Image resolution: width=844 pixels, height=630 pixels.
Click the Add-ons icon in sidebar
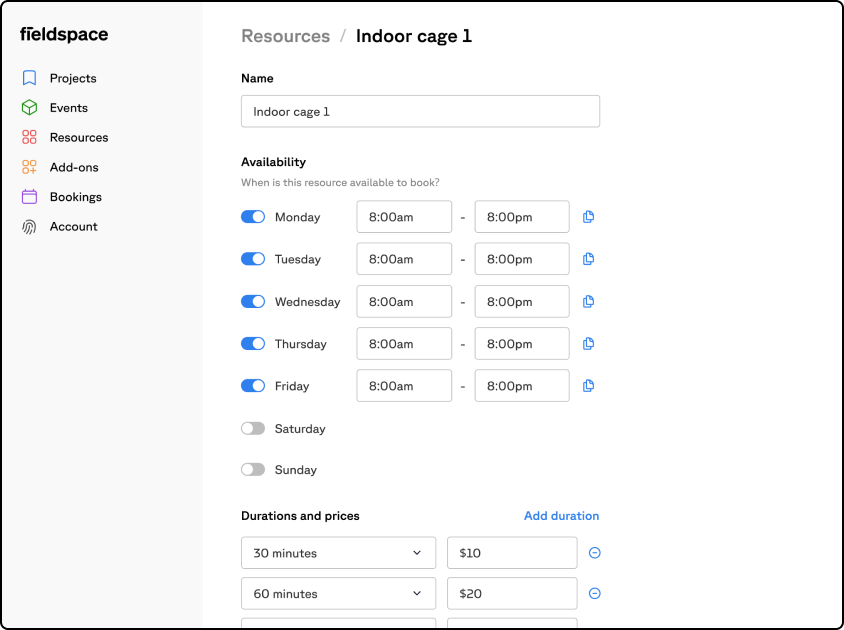tap(30, 167)
